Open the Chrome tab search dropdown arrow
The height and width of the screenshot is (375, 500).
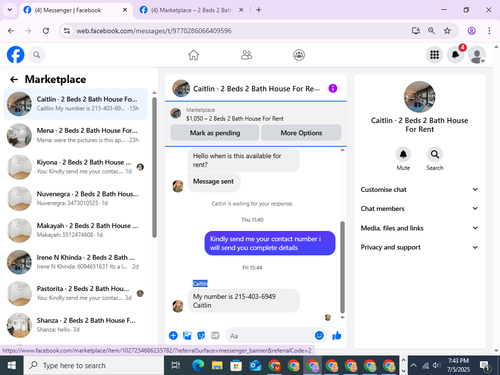click(10, 10)
